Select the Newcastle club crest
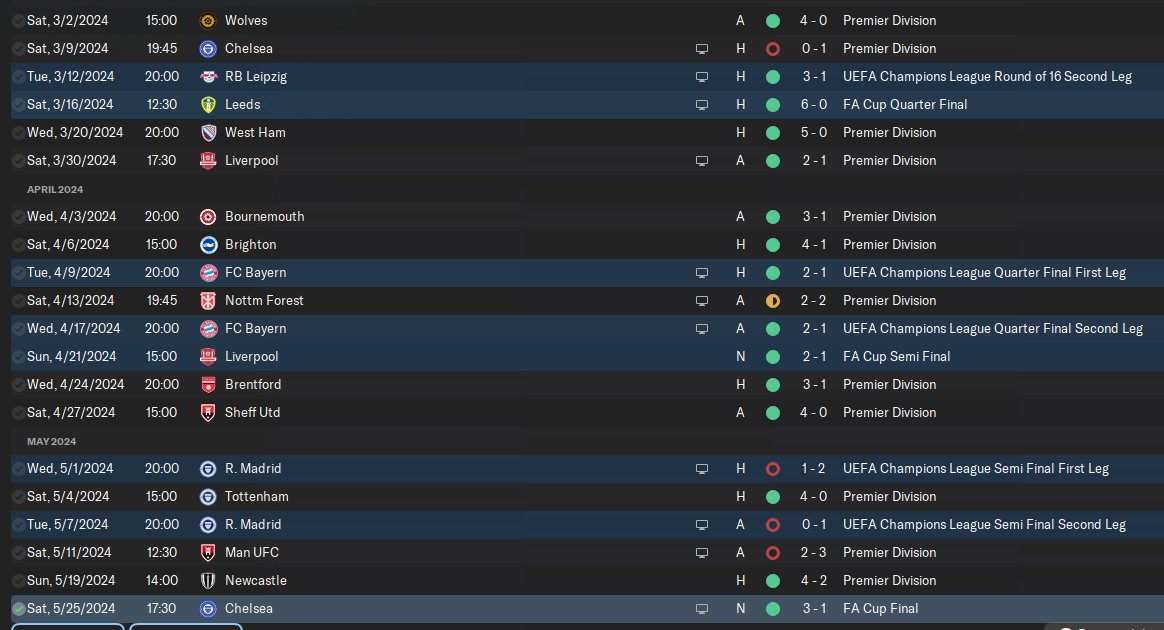 (x=208, y=580)
